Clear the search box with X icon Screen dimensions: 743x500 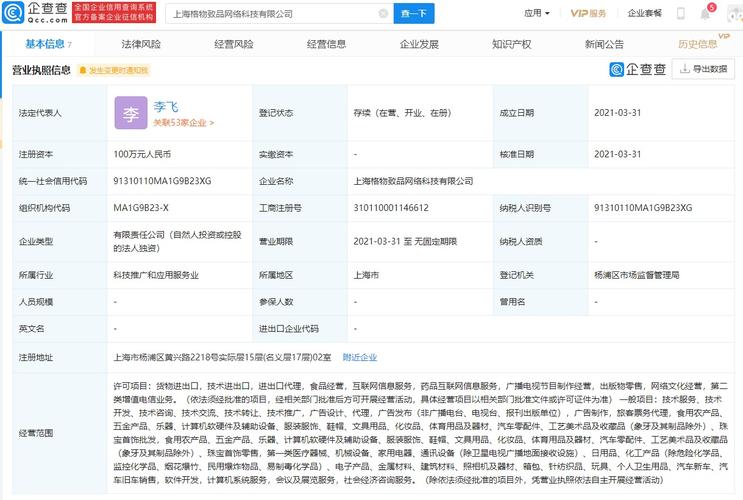pyautogui.click(x=383, y=14)
